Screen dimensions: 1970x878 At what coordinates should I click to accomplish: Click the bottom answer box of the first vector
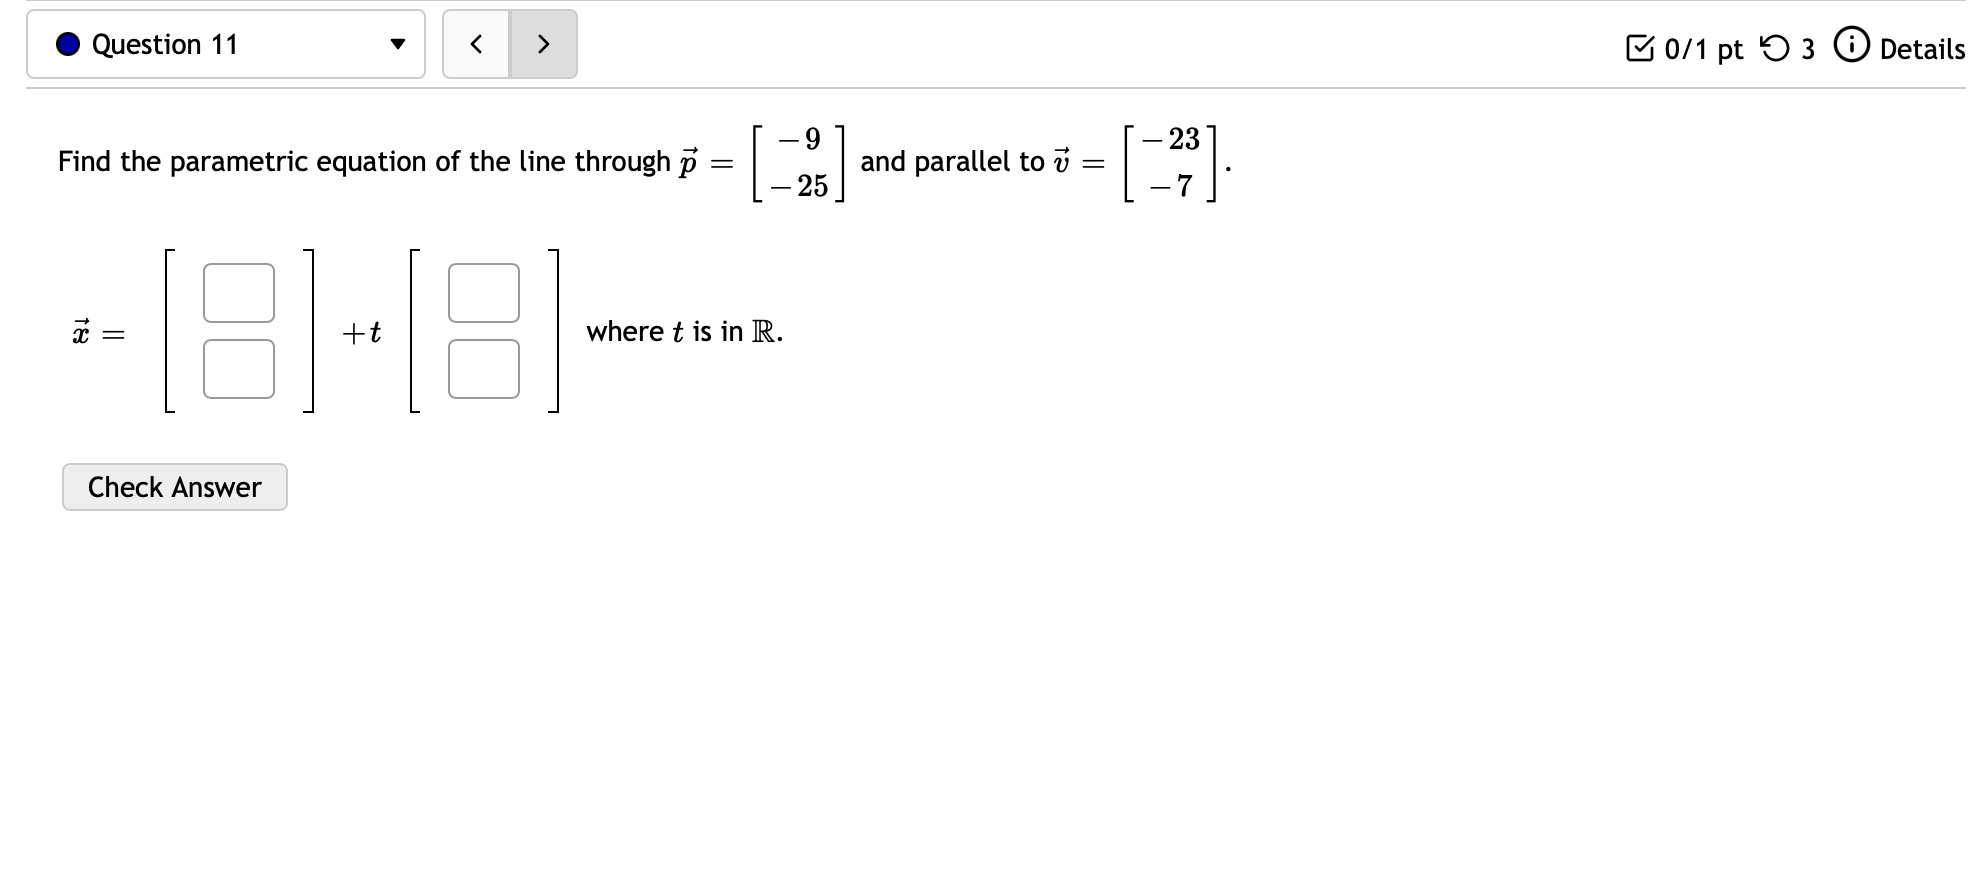tap(238, 367)
